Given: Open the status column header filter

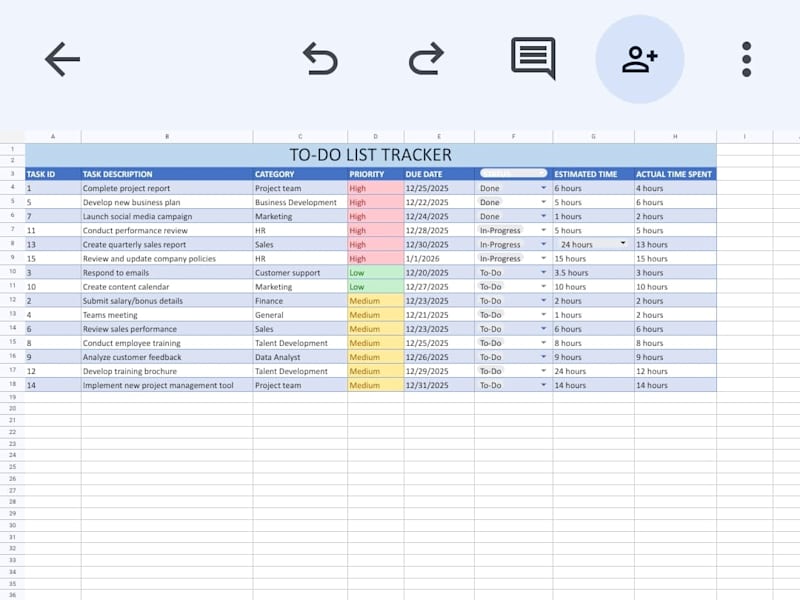Looking at the screenshot, I should tap(513, 173).
